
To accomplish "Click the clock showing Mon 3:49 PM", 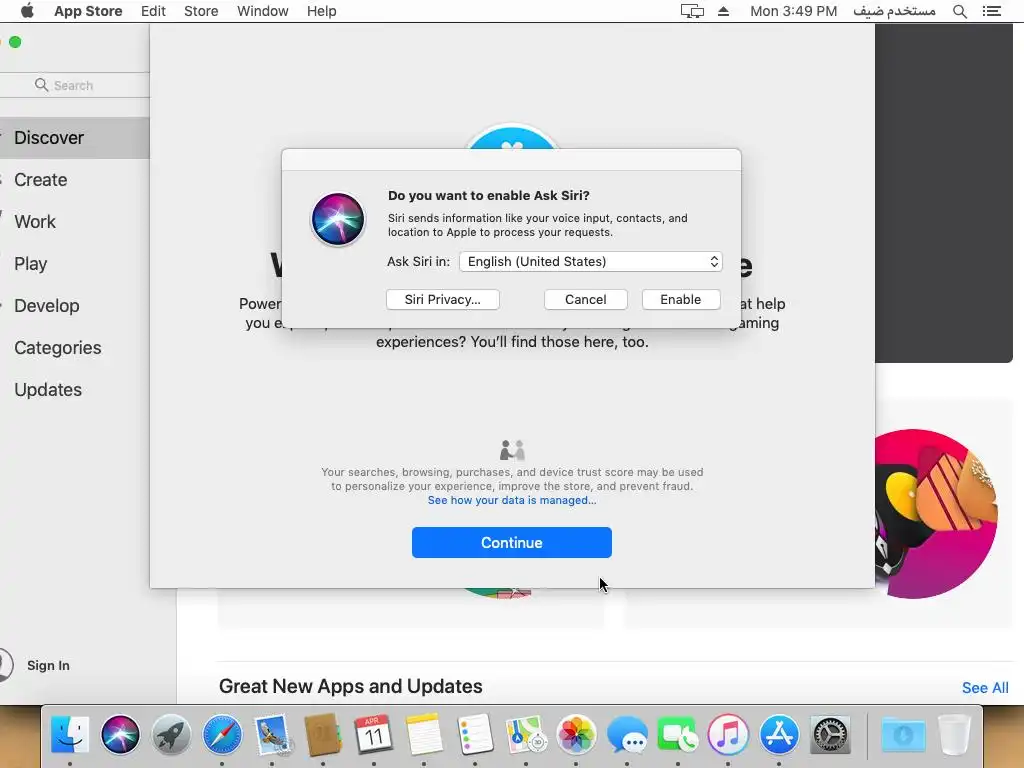I will coord(793,11).
